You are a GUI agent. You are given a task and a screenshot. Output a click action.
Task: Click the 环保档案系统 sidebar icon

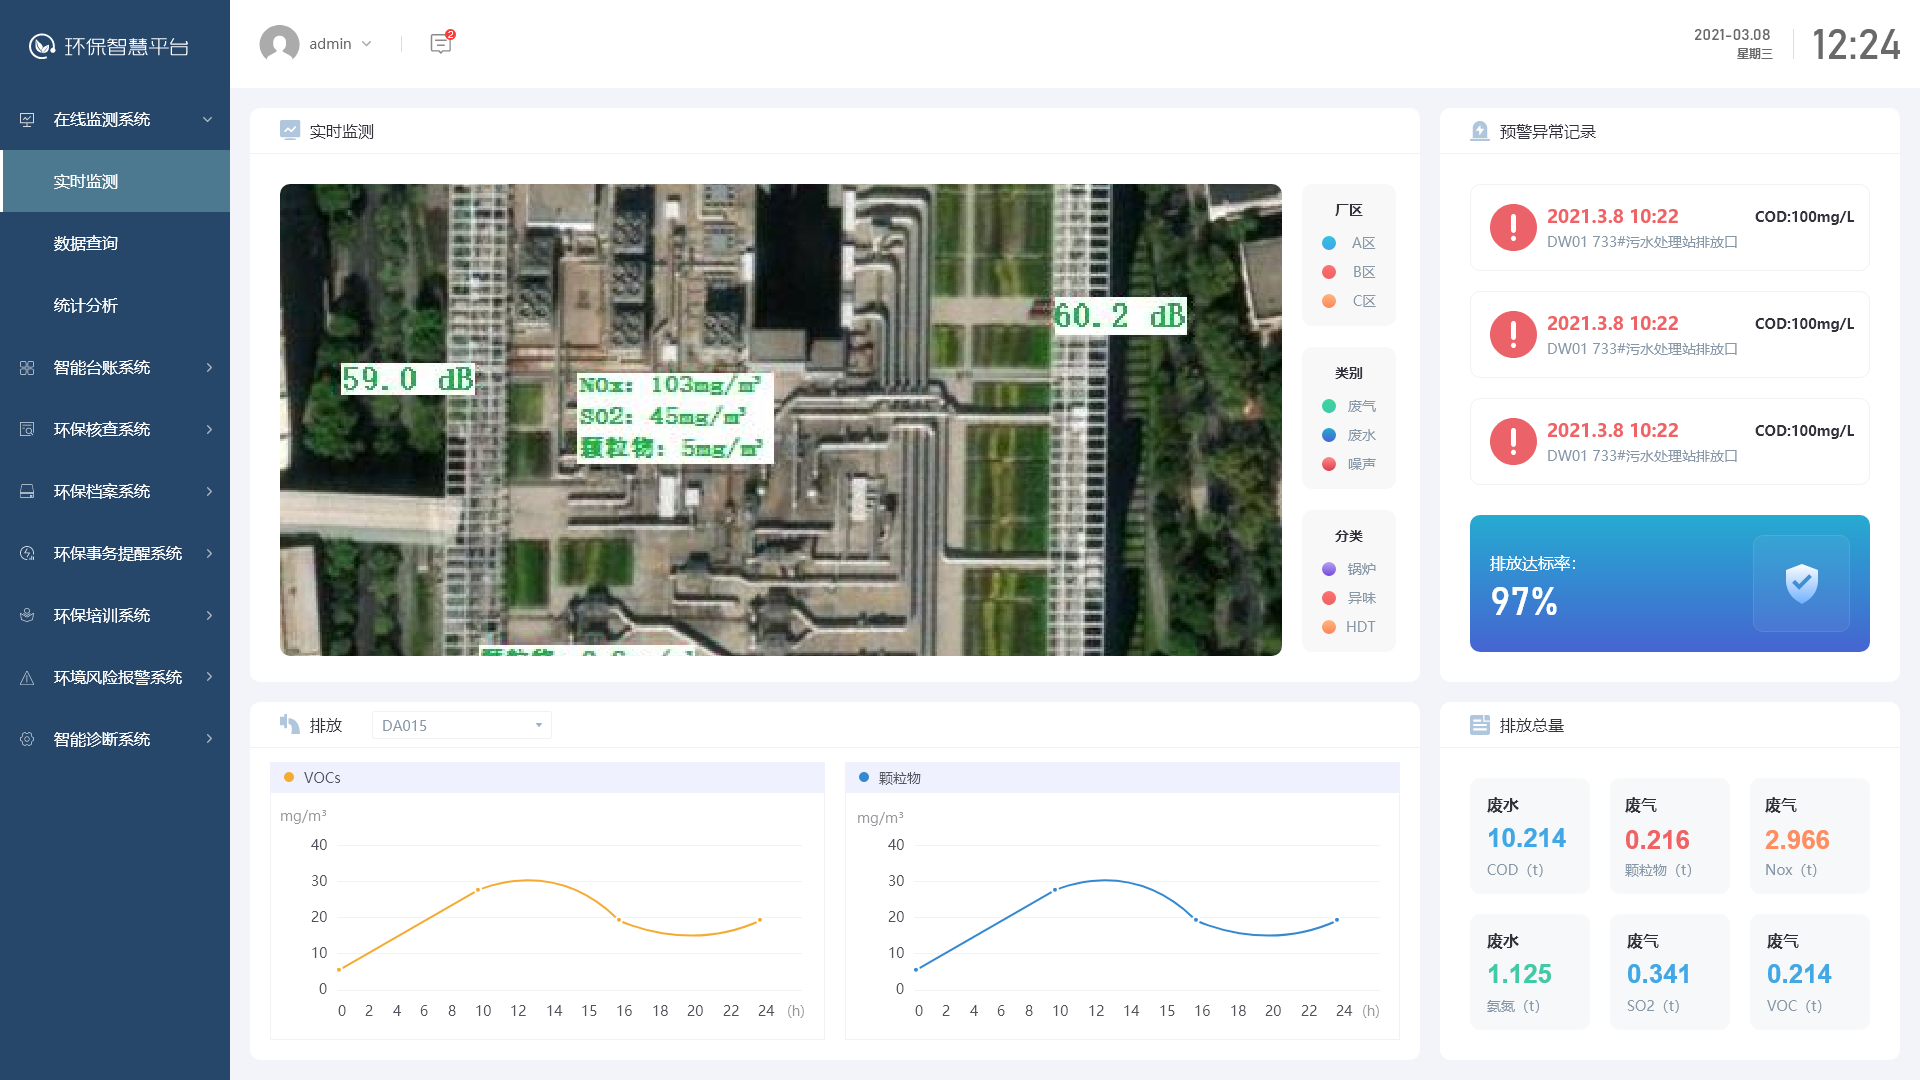pos(27,491)
